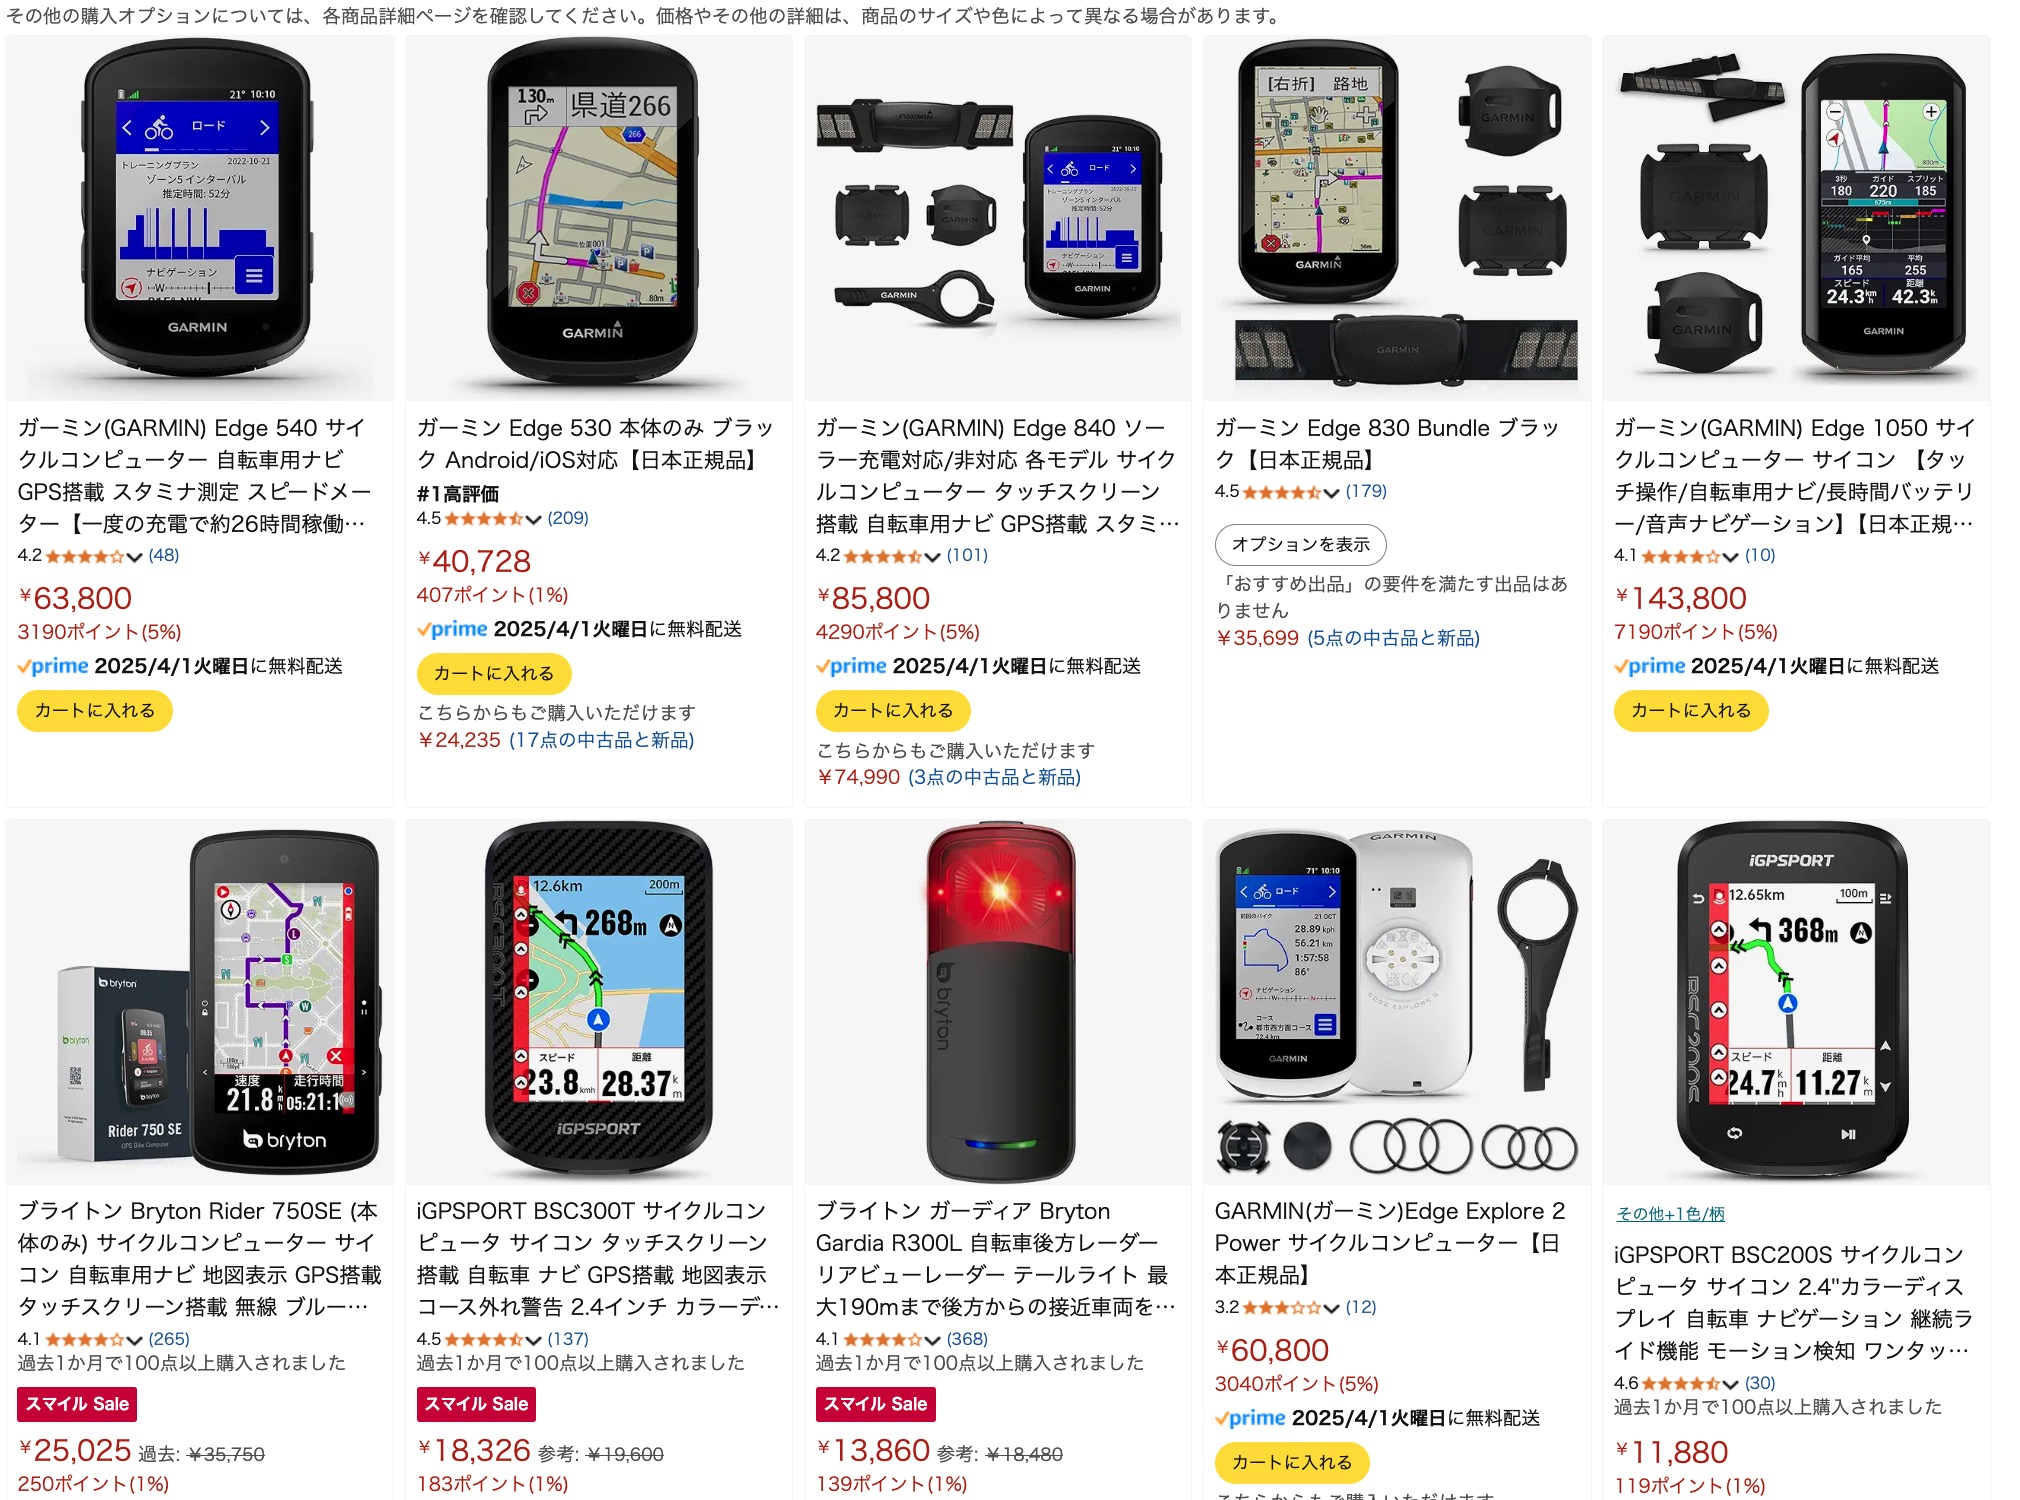View the 368 reviews for Bryton Gardia

pos(967,1339)
